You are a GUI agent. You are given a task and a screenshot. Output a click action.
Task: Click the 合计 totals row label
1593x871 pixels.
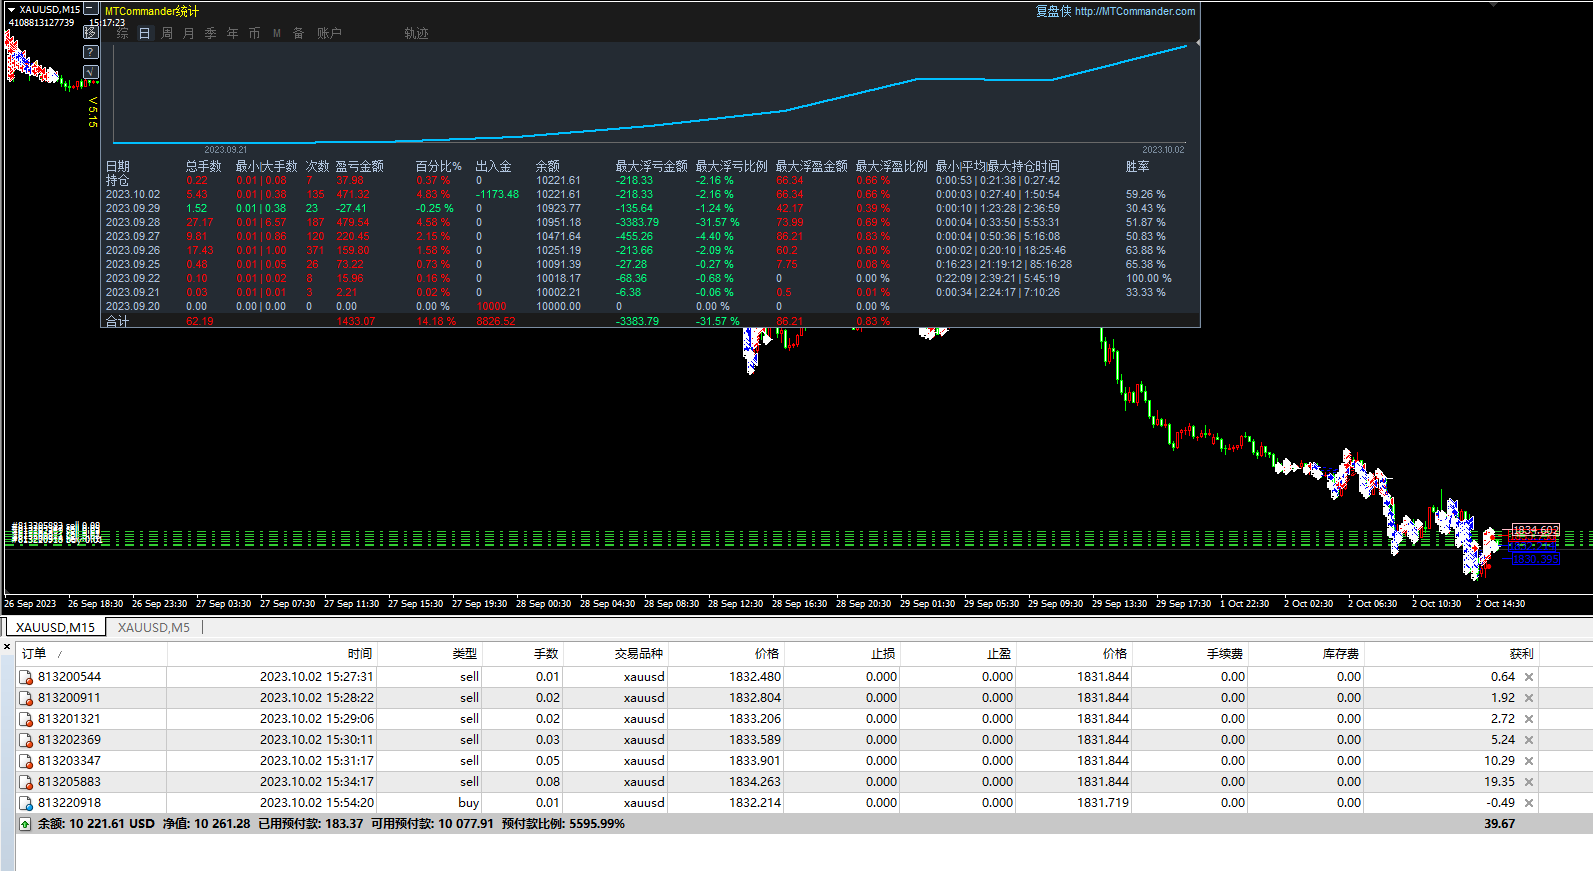coord(118,321)
